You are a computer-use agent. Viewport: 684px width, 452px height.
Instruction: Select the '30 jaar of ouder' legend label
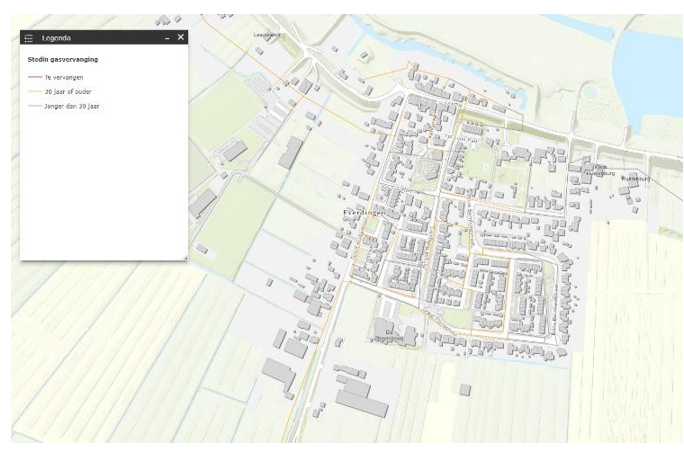point(67,91)
